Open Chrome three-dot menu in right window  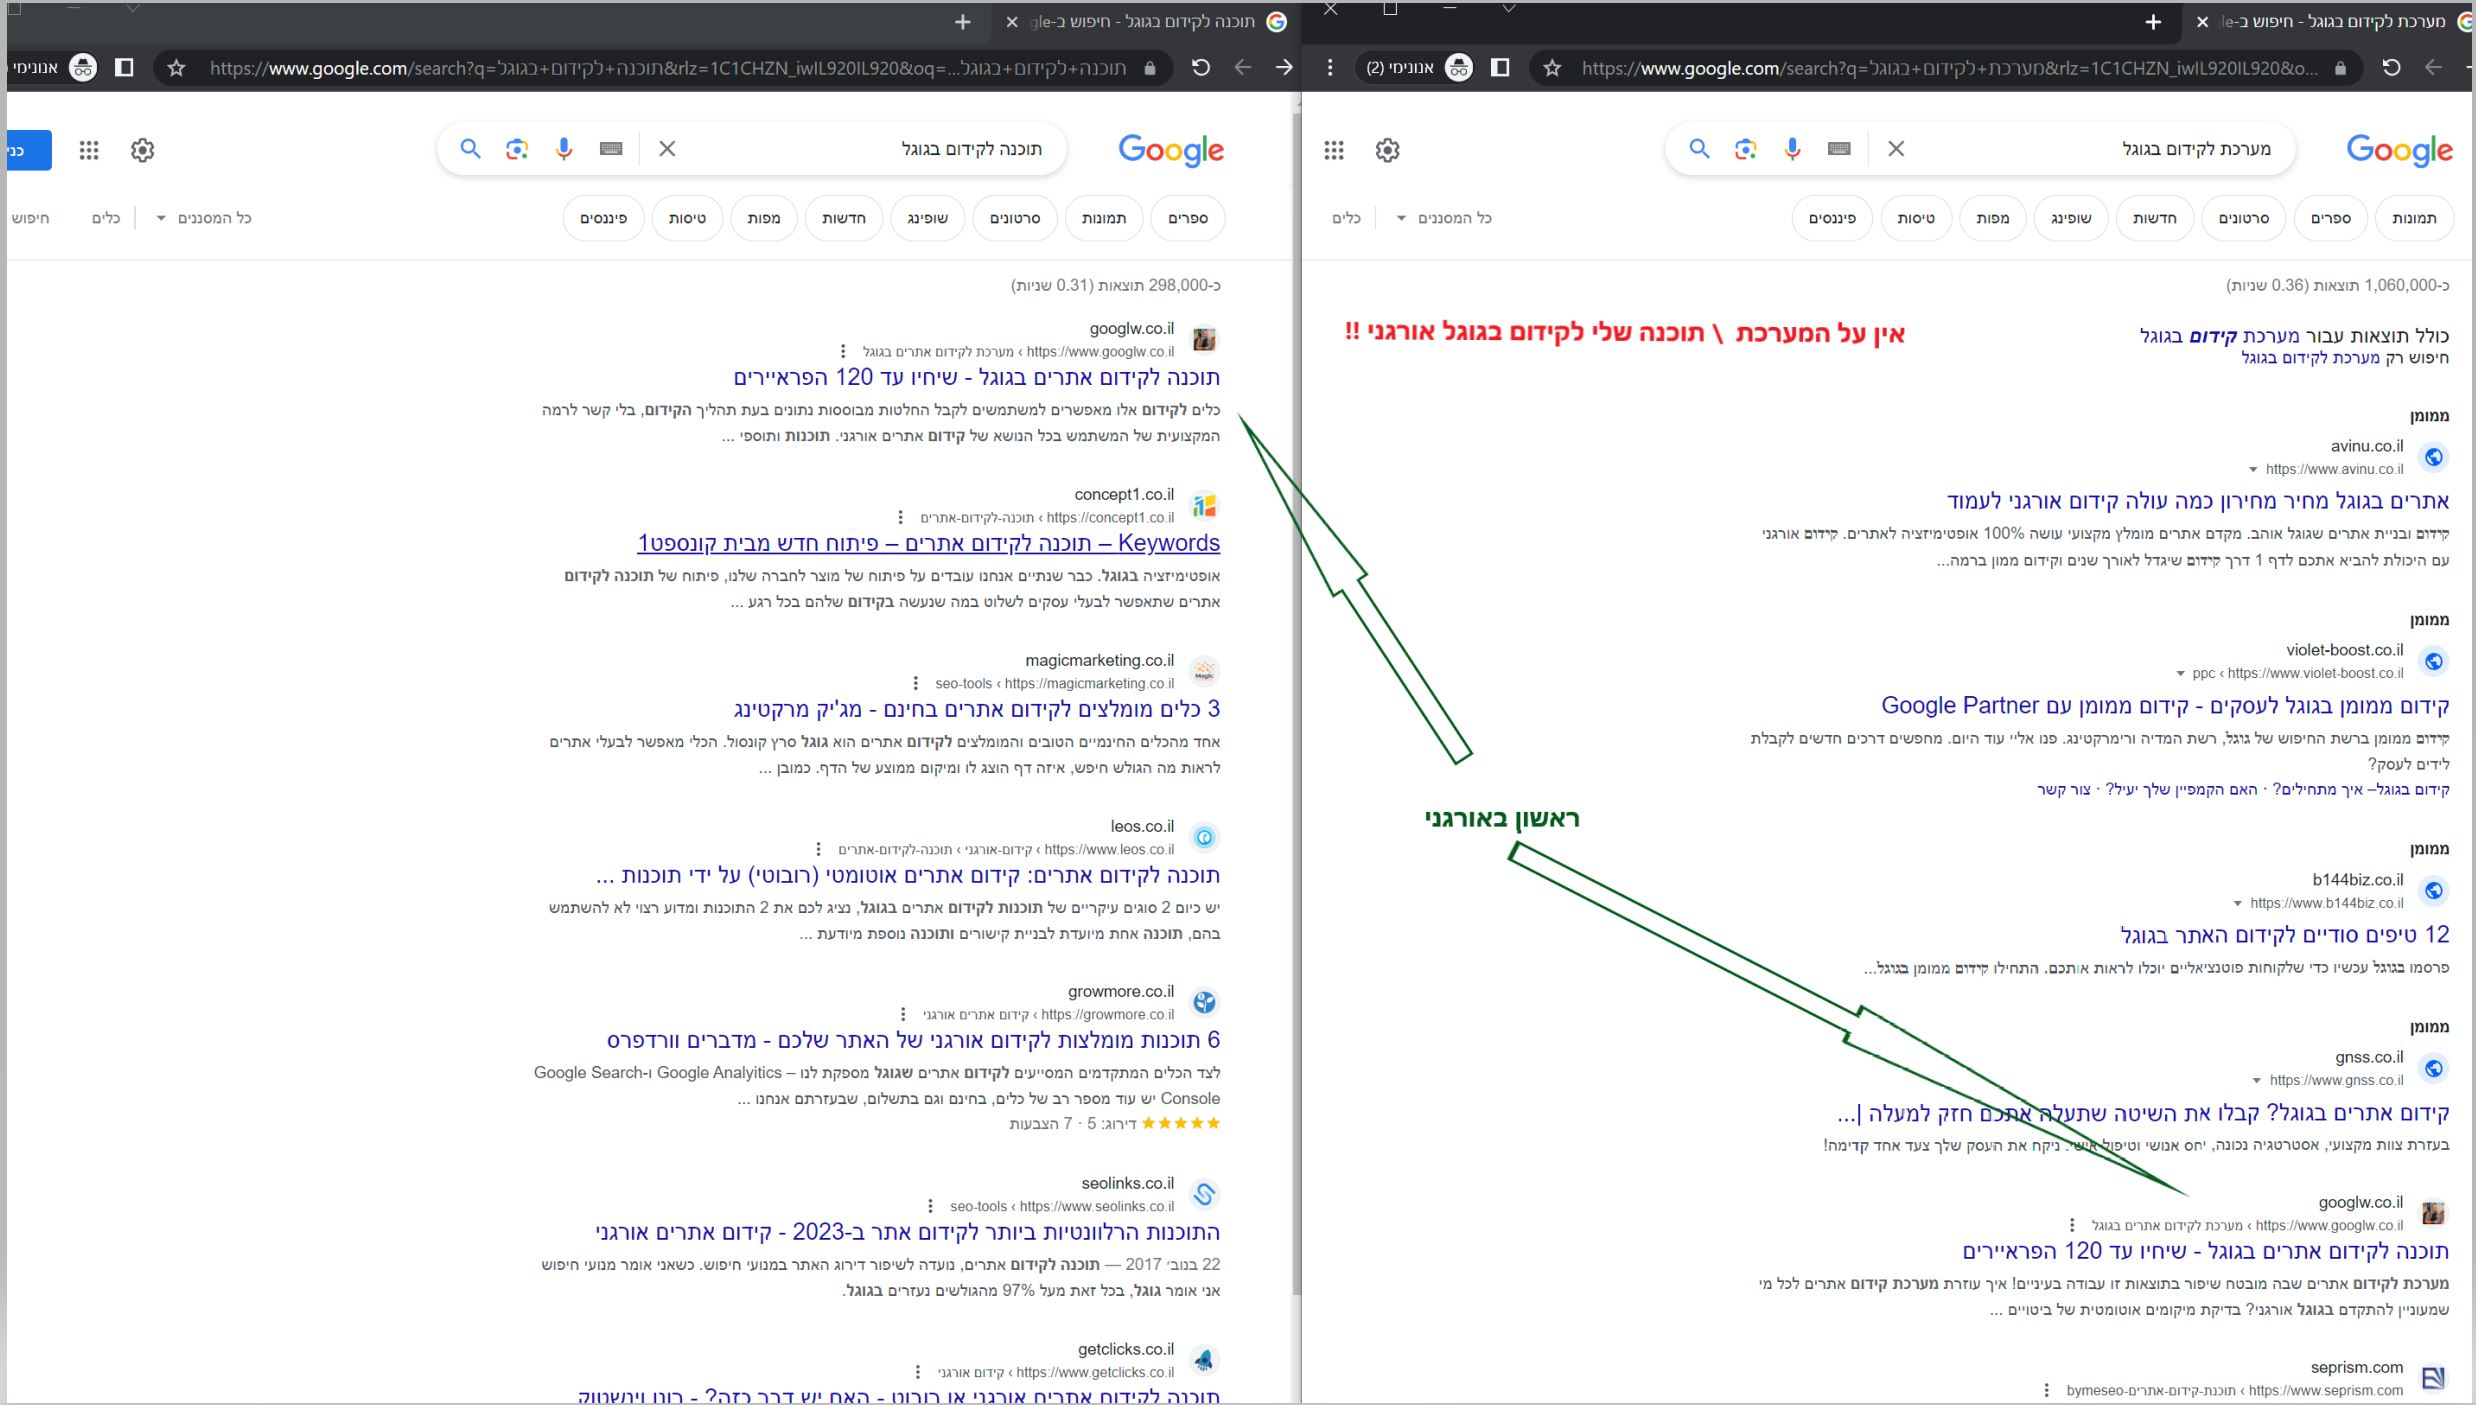[x=1329, y=68]
